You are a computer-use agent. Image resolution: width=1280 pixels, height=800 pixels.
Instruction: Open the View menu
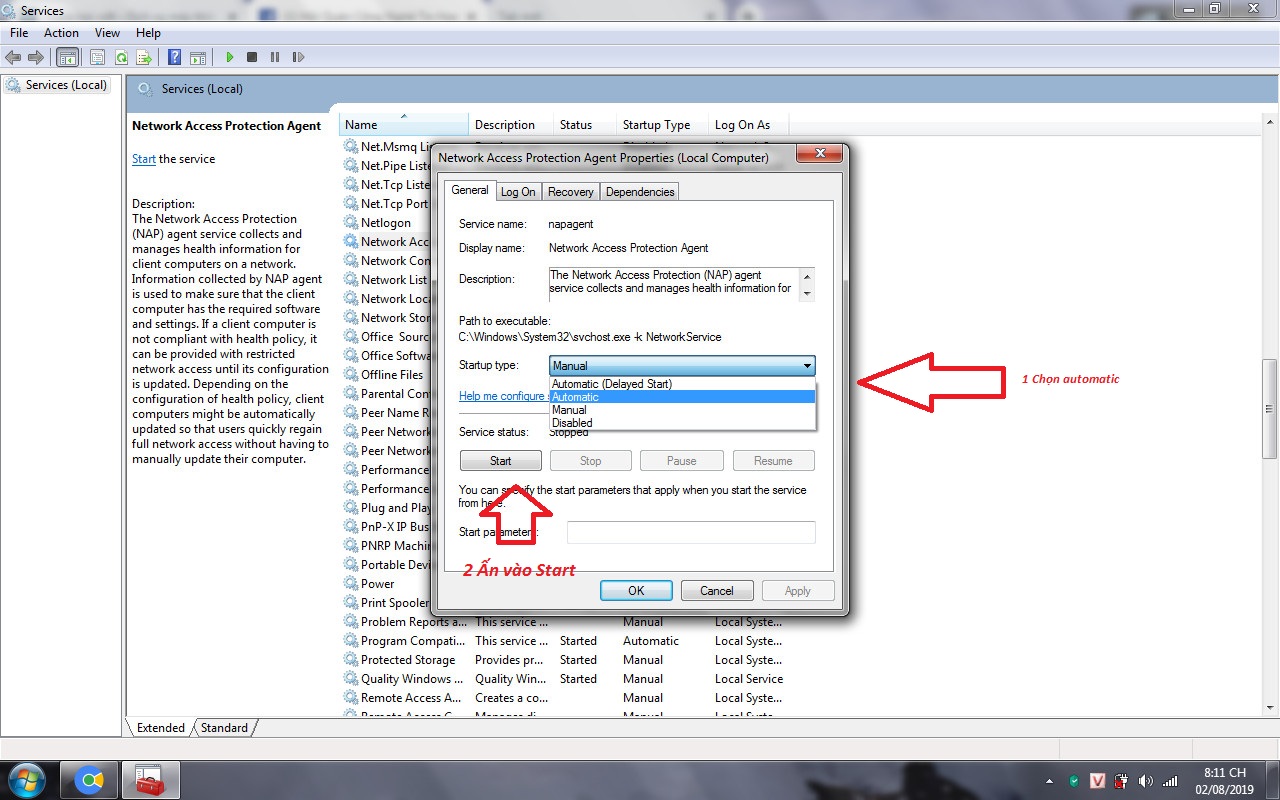point(107,33)
